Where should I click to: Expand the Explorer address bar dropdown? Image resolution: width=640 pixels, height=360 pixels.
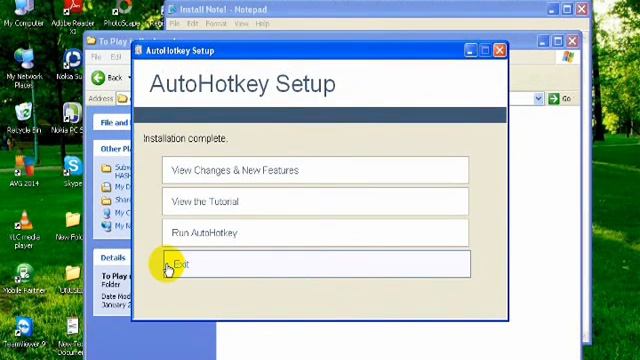(x=538, y=98)
